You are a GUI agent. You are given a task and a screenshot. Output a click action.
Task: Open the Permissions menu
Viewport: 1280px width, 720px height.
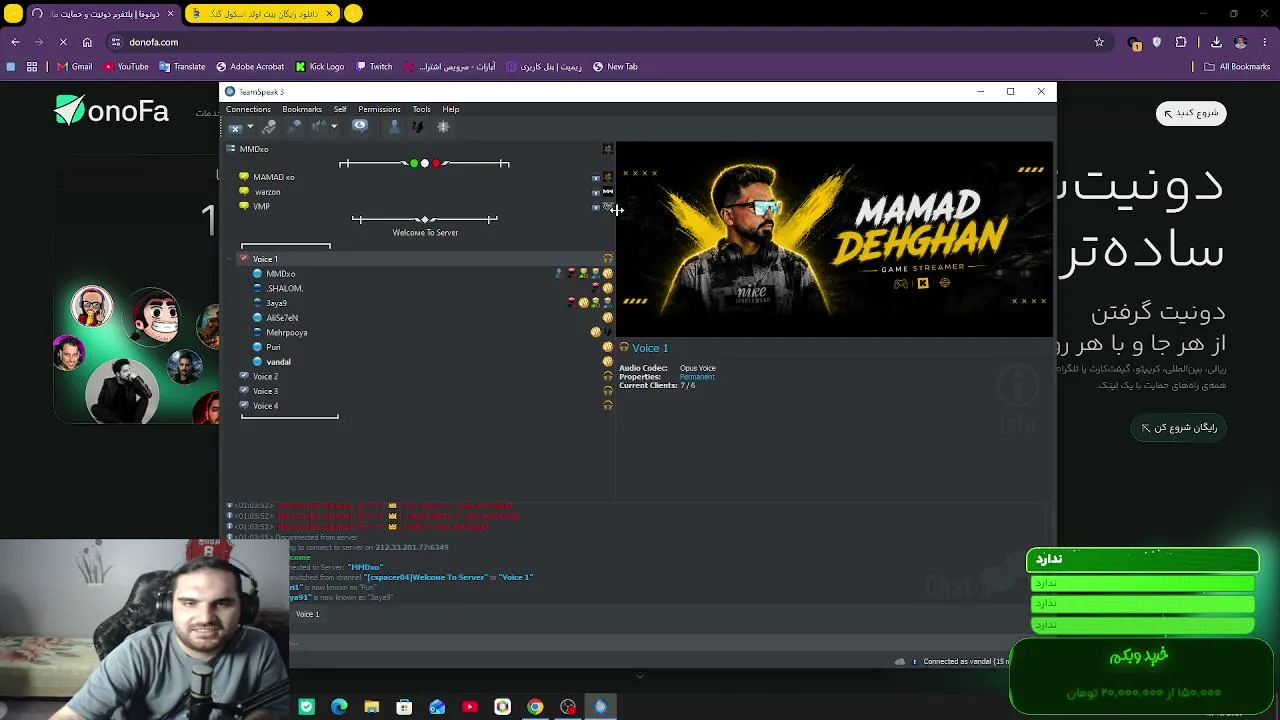(379, 109)
